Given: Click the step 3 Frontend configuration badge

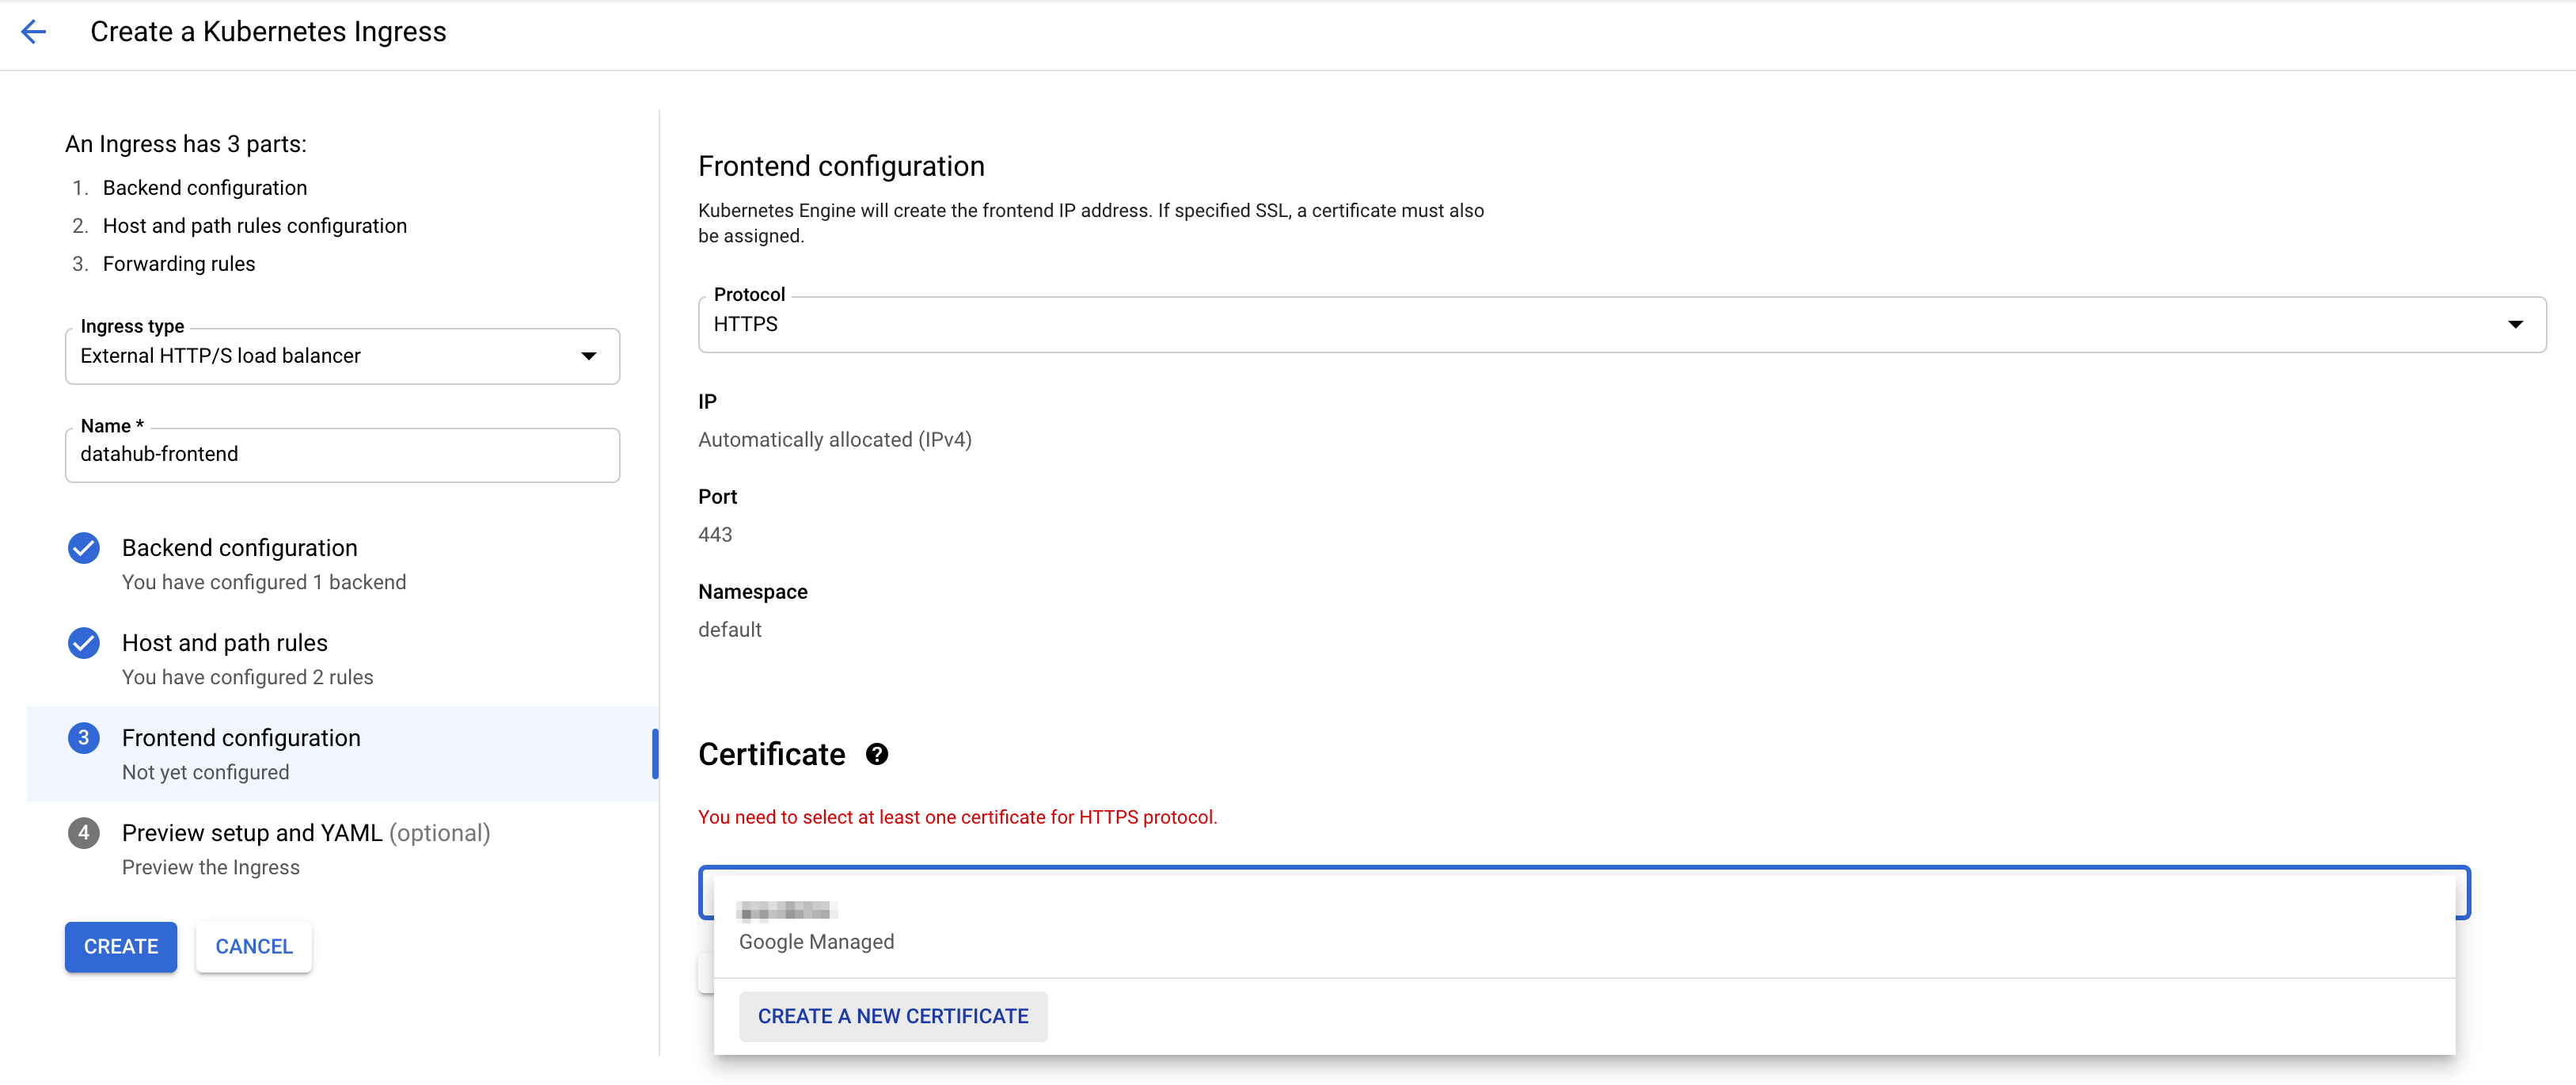Looking at the screenshot, I should point(84,738).
